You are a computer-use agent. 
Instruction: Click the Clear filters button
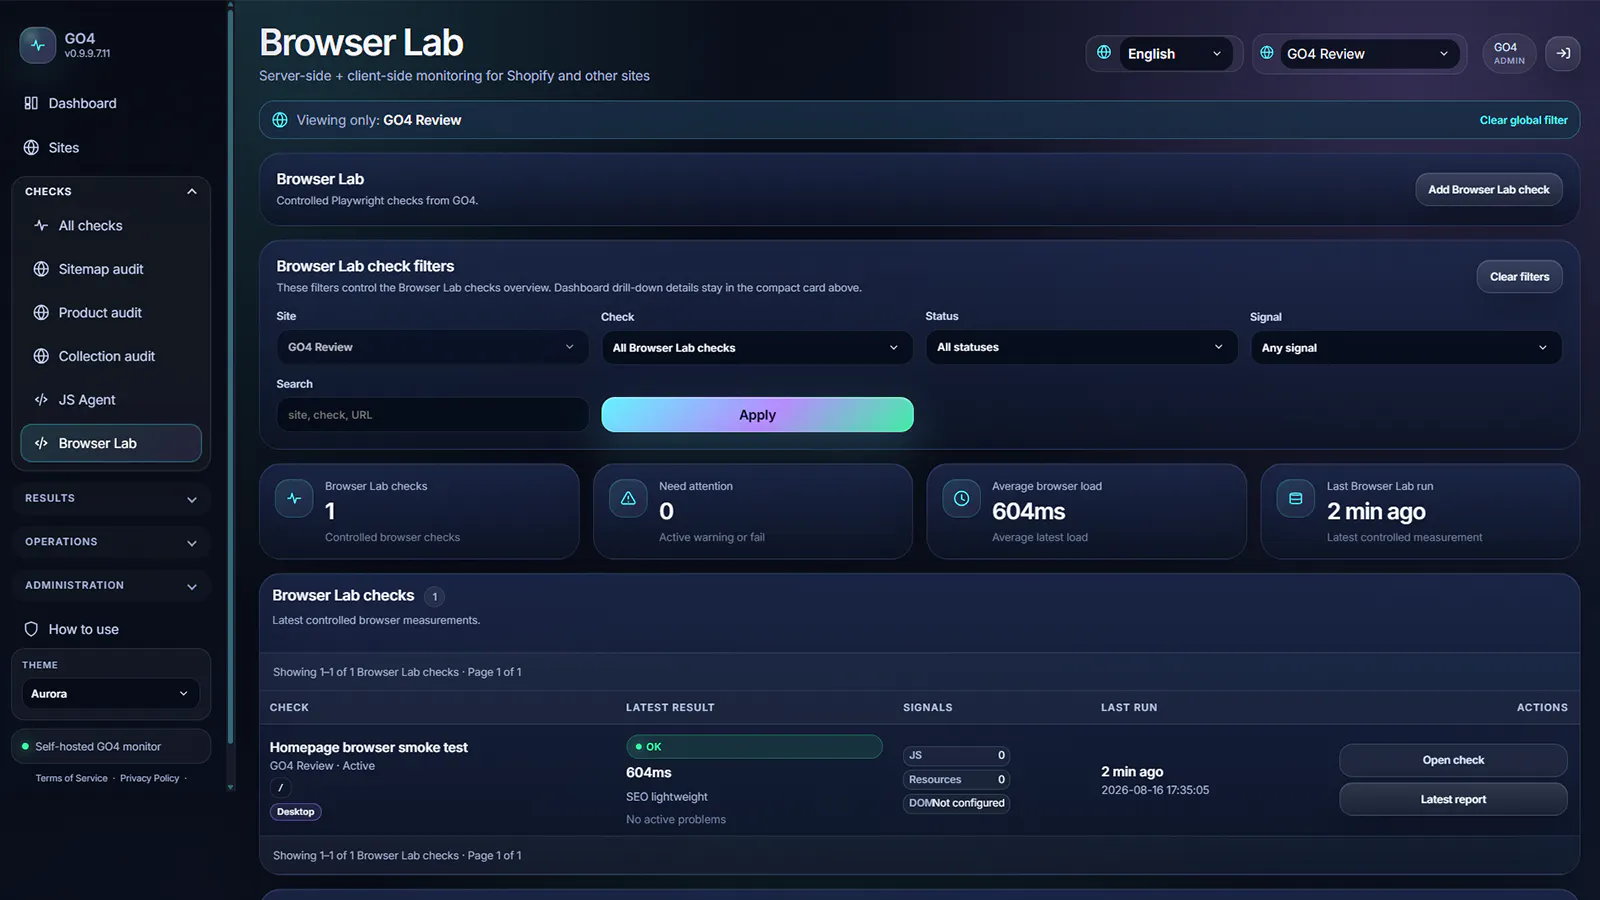point(1519,277)
